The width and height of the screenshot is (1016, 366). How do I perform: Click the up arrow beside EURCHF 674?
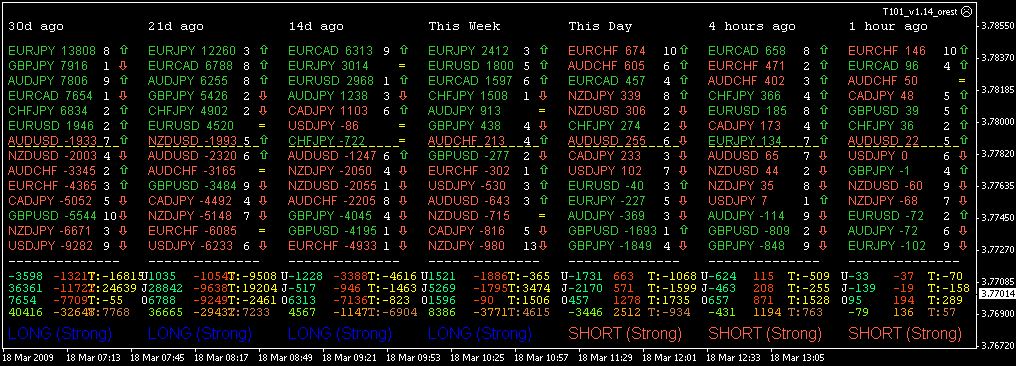684,49
